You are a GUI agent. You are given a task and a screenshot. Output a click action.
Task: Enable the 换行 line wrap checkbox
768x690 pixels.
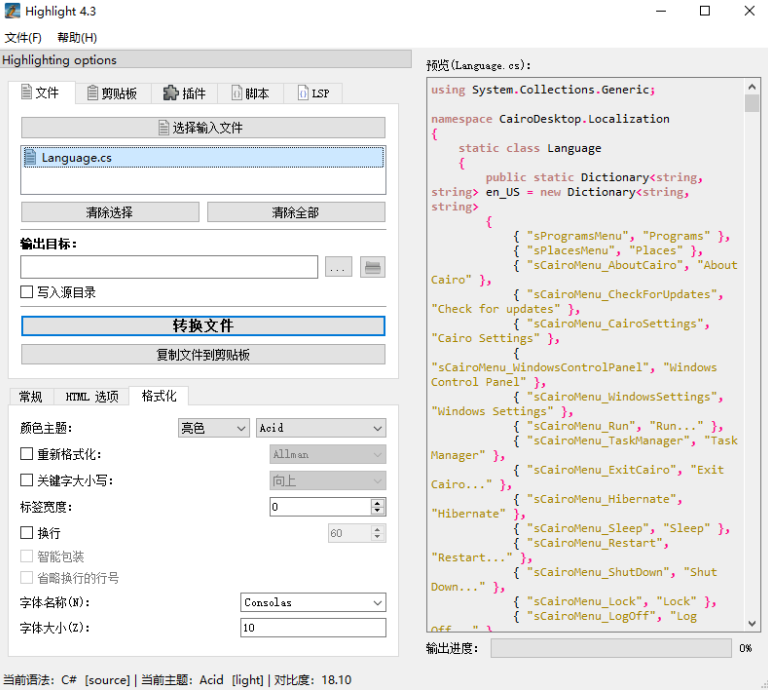tap(27, 533)
